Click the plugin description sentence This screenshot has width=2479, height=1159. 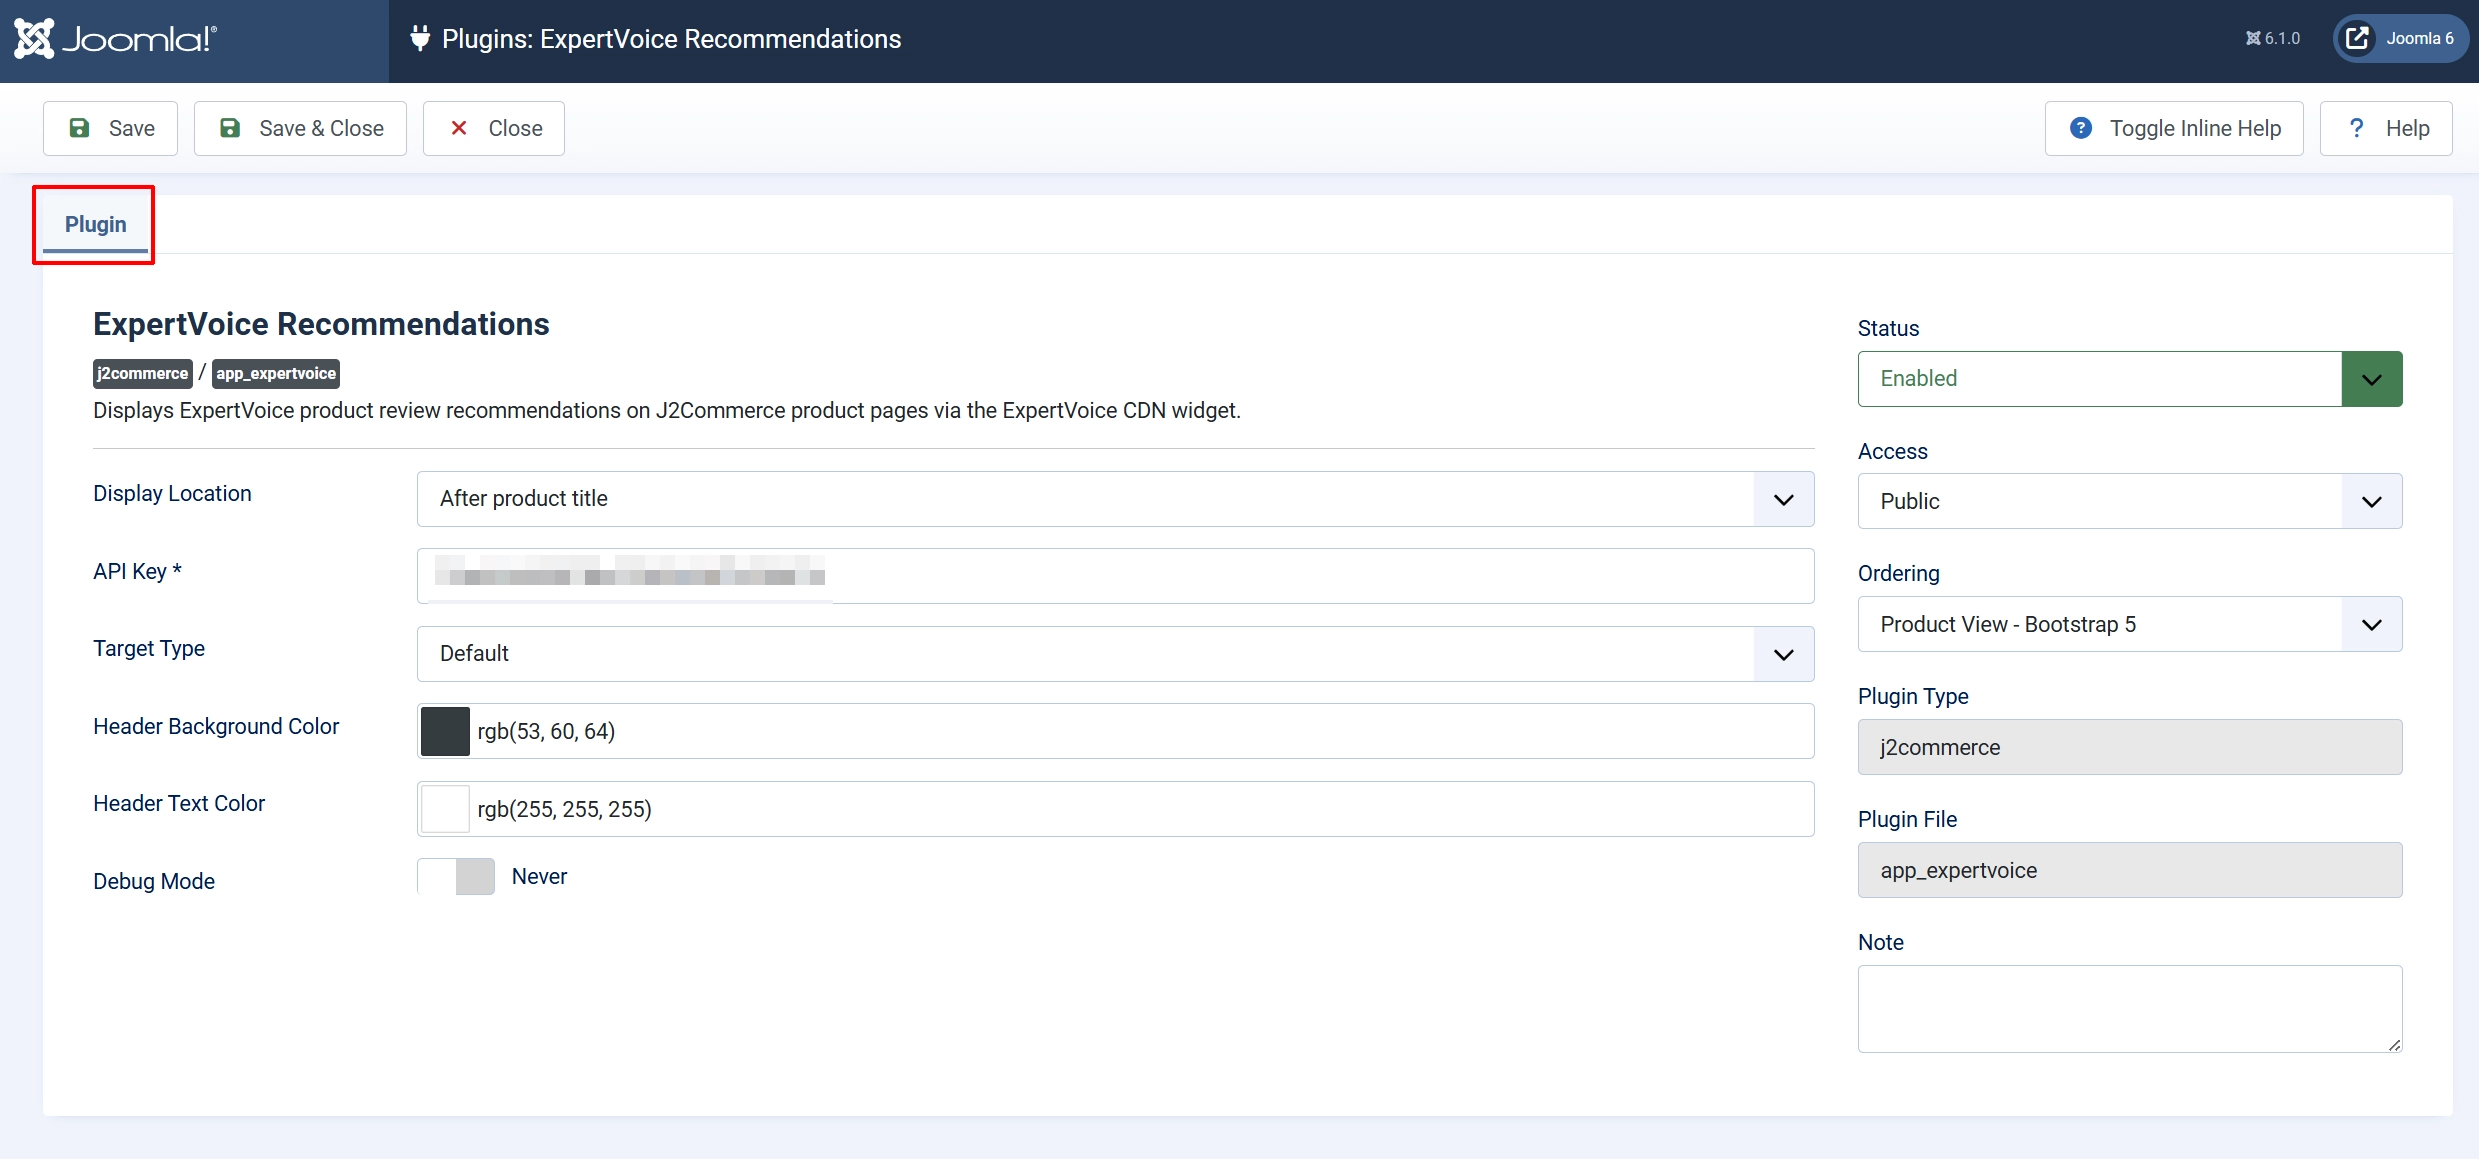pos(667,411)
